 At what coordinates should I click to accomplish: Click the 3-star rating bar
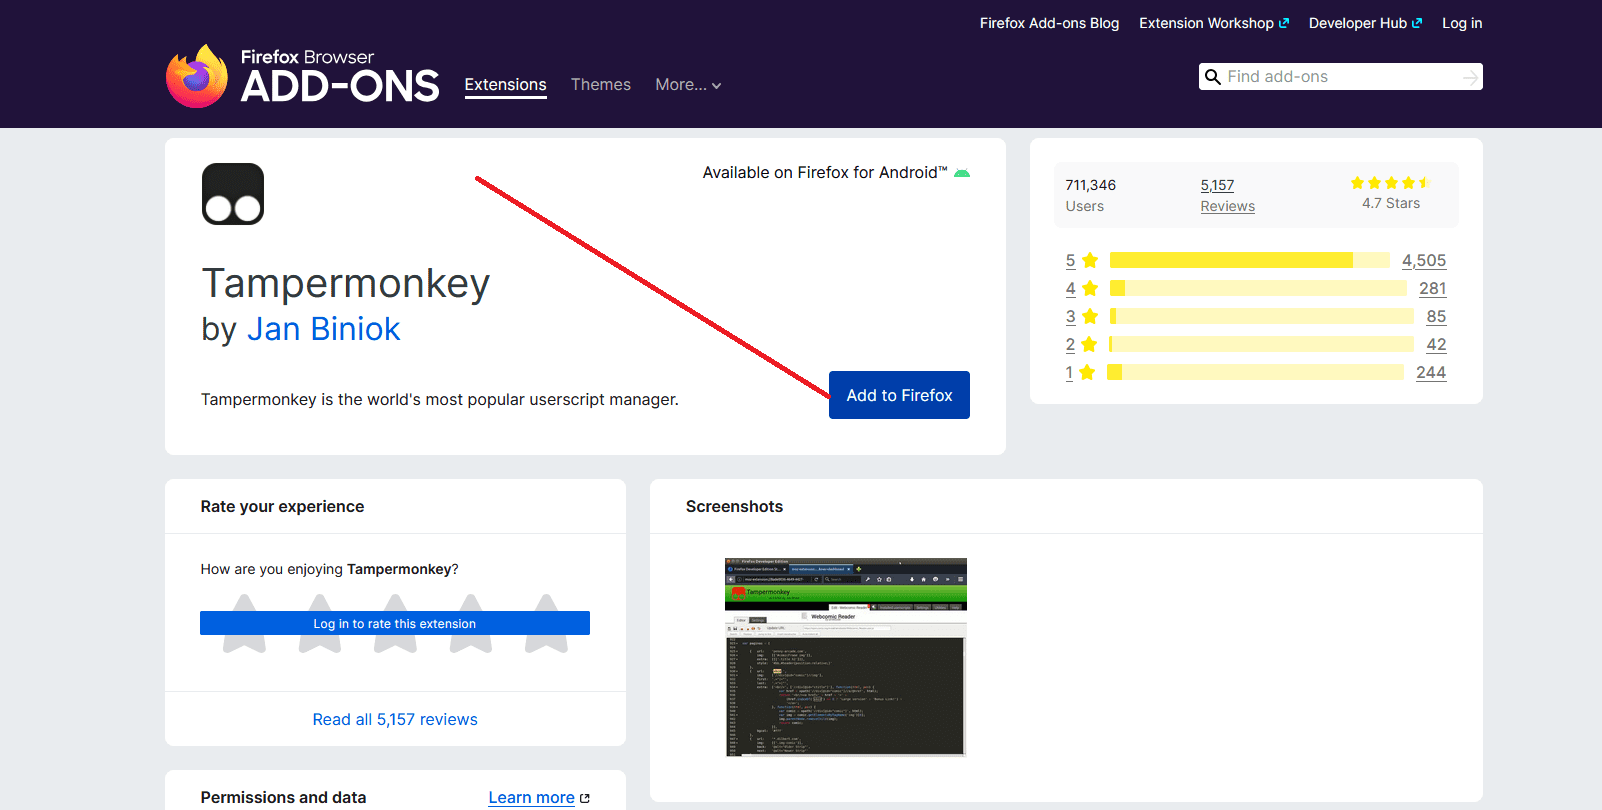(x=1262, y=316)
